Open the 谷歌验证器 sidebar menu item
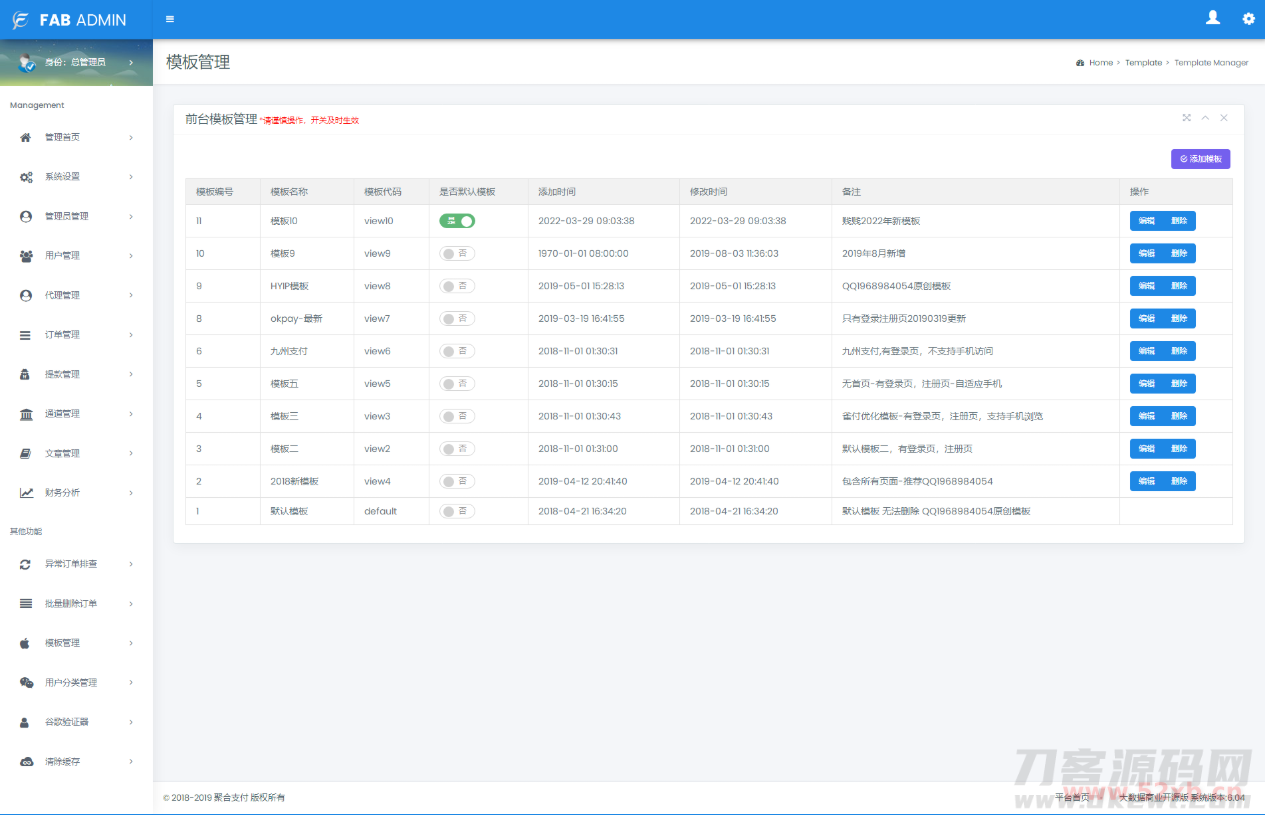The height and width of the screenshot is (815, 1265). tap(66, 722)
